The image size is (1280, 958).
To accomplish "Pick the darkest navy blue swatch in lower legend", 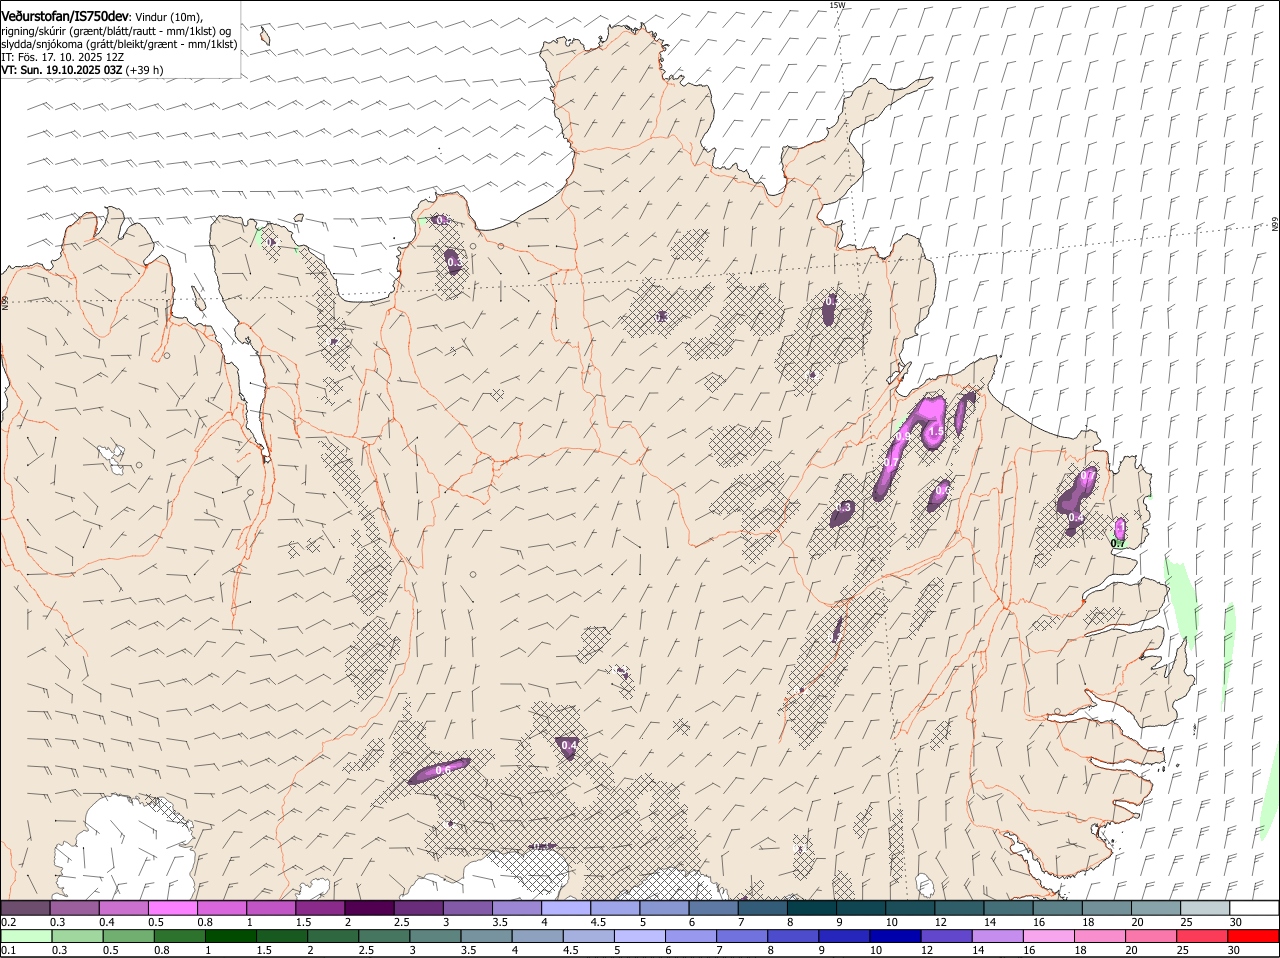I will (894, 936).
